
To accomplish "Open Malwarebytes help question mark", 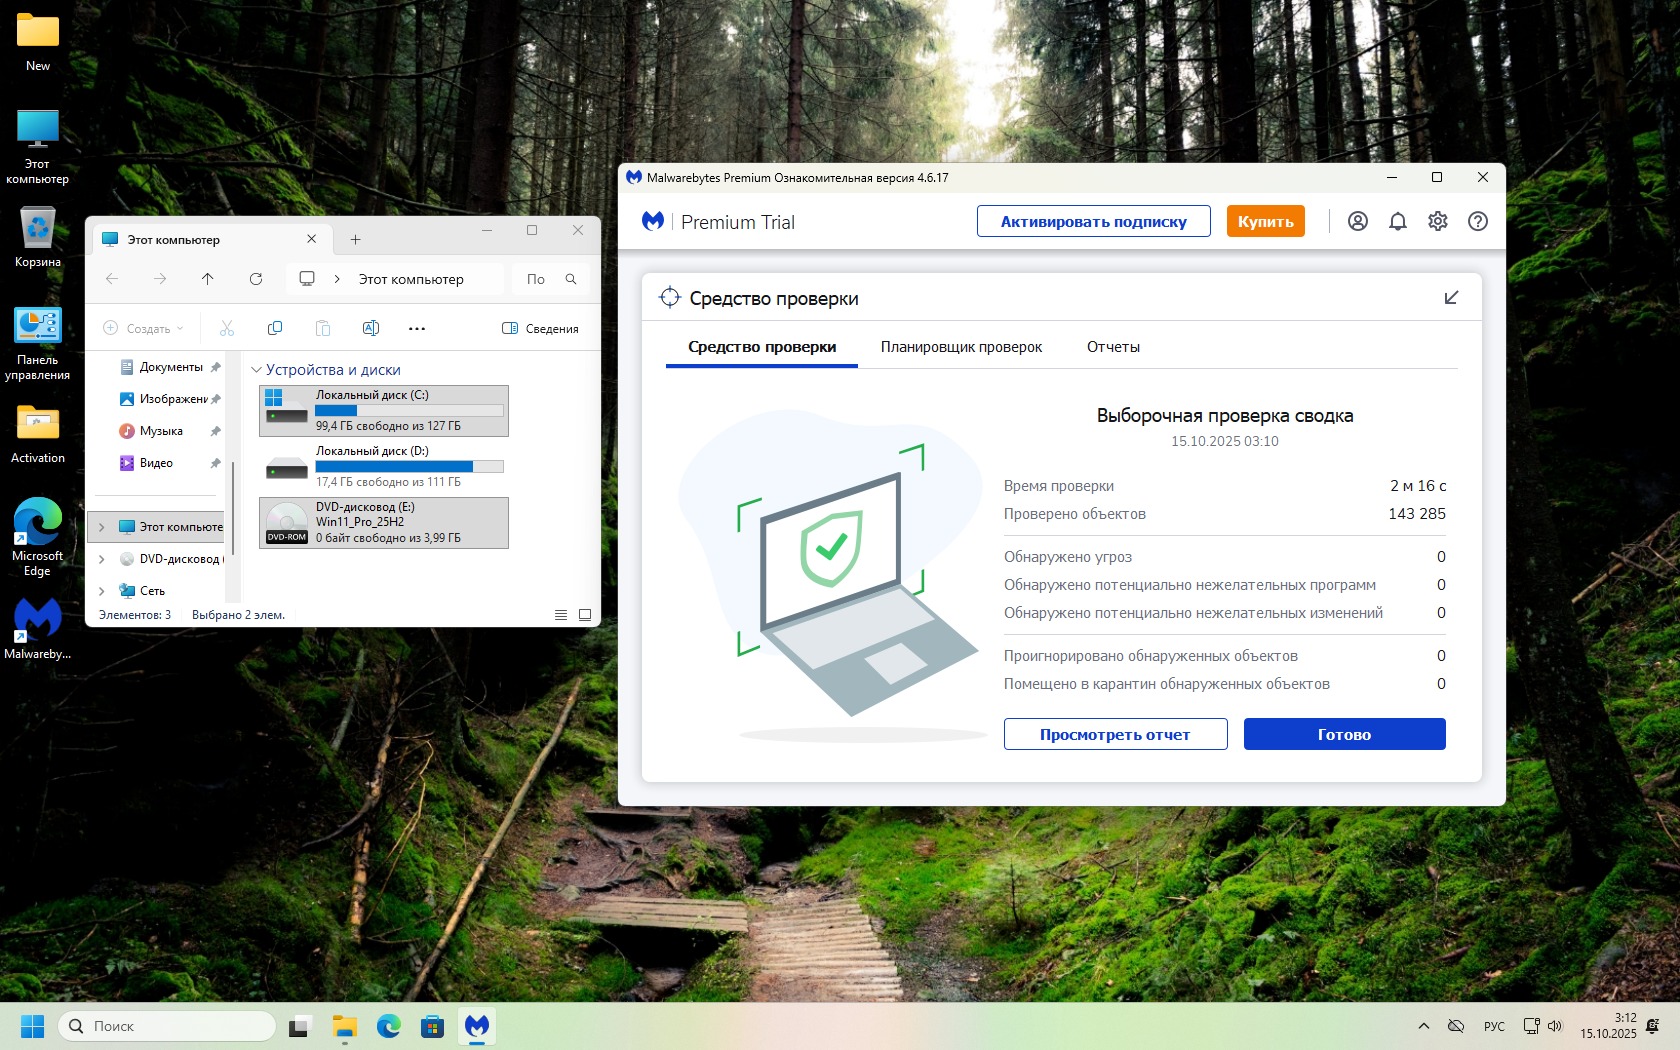I will [x=1477, y=222].
